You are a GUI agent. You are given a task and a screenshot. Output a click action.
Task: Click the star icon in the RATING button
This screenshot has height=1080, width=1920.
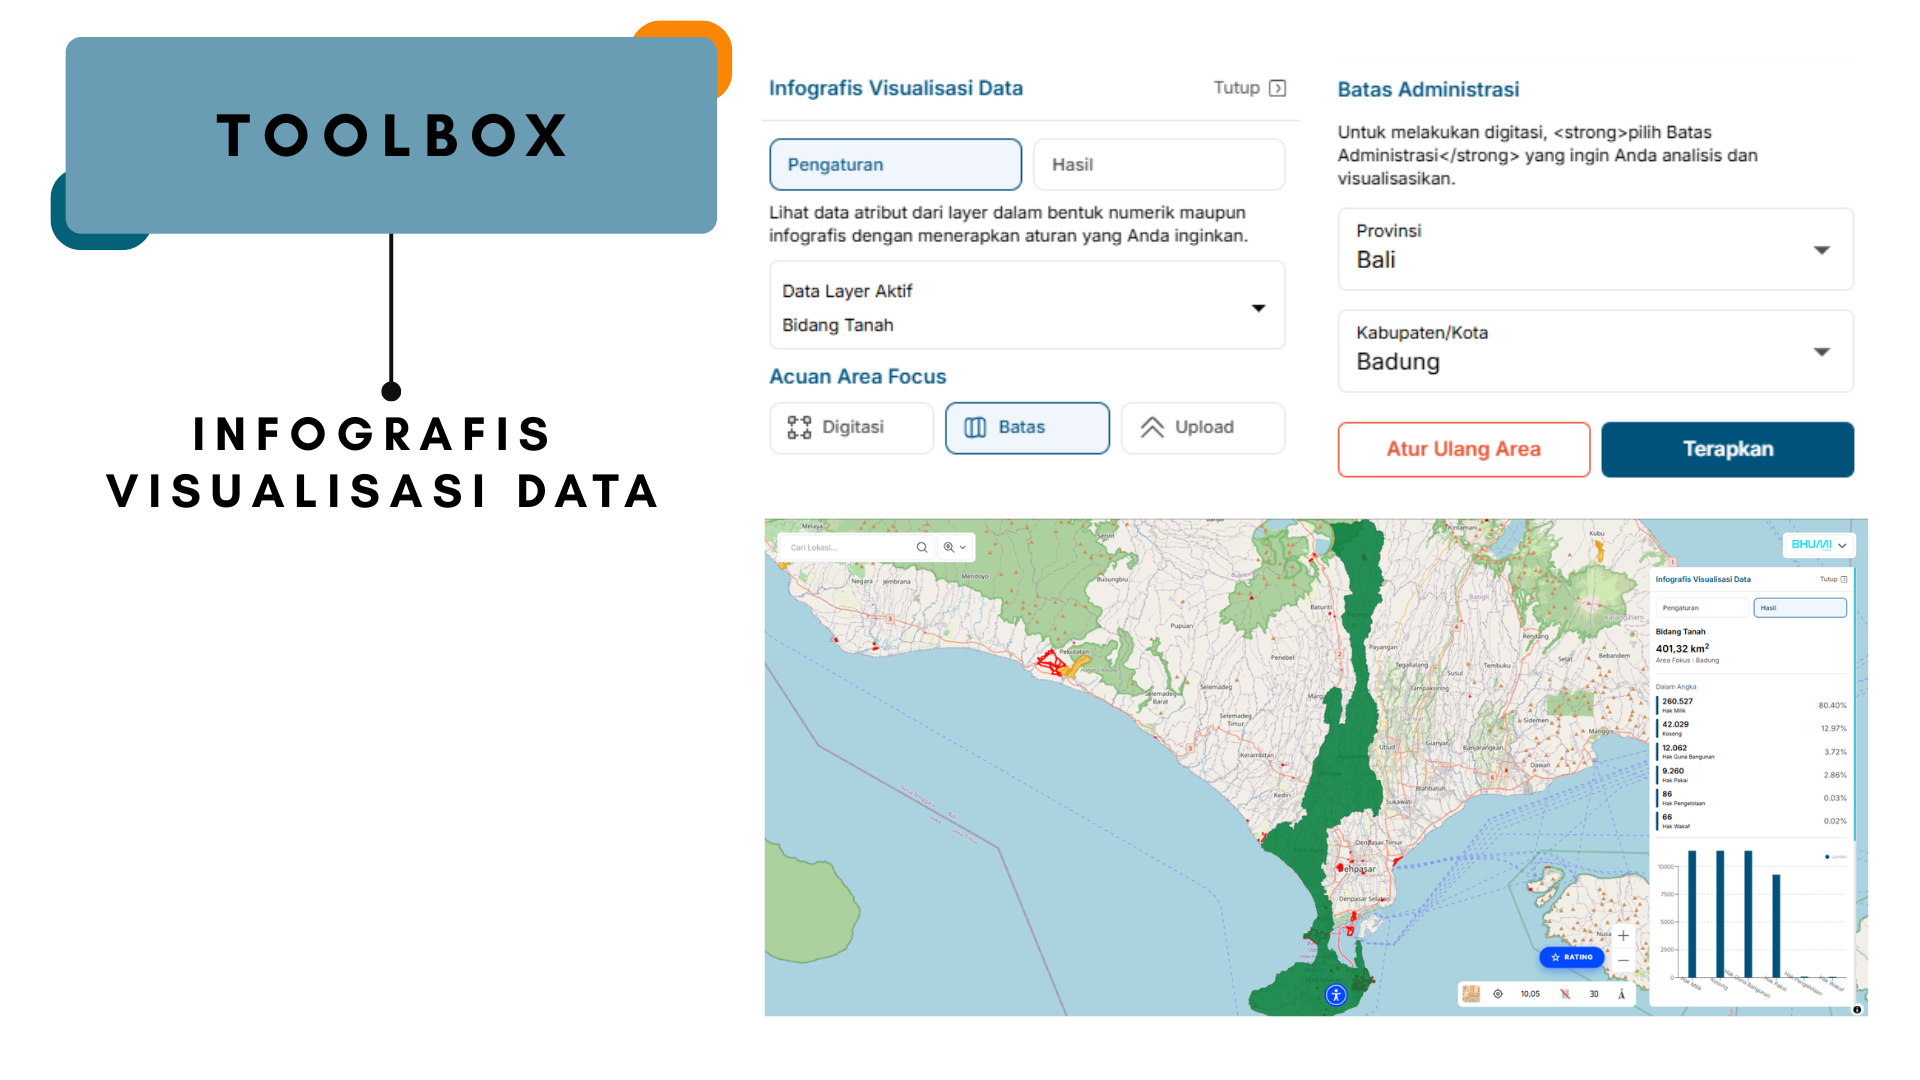(1555, 957)
